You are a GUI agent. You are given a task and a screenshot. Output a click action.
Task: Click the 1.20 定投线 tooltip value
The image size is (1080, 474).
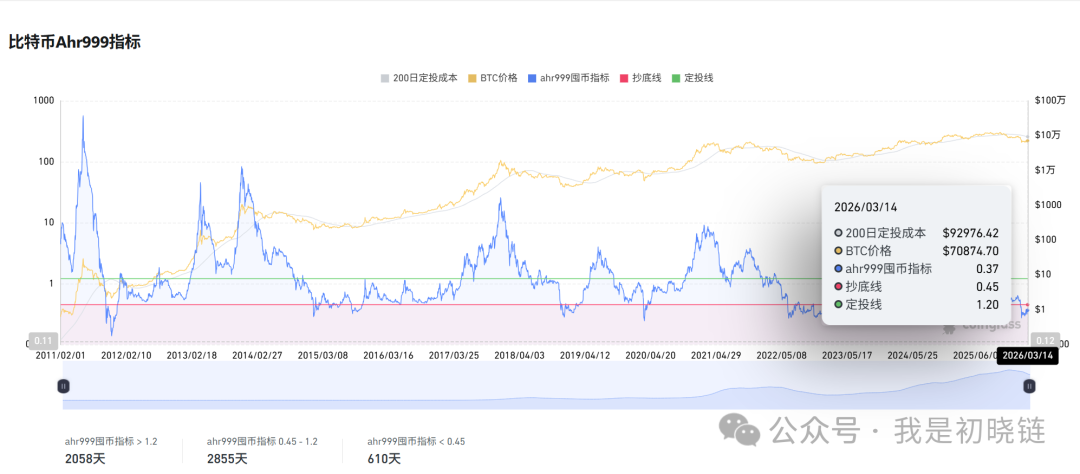pyautogui.click(x=988, y=305)
